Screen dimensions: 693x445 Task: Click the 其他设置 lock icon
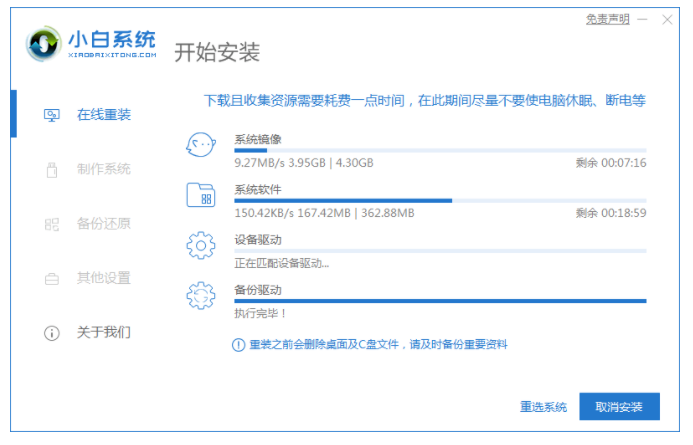coord(52,278)
